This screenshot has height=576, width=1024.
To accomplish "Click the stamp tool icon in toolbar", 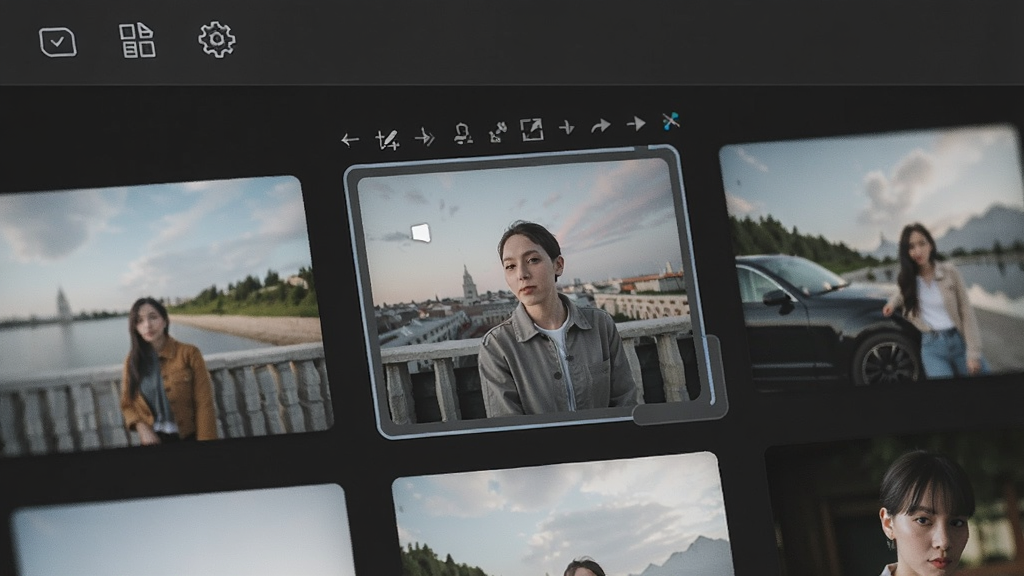I will [462, 134].
